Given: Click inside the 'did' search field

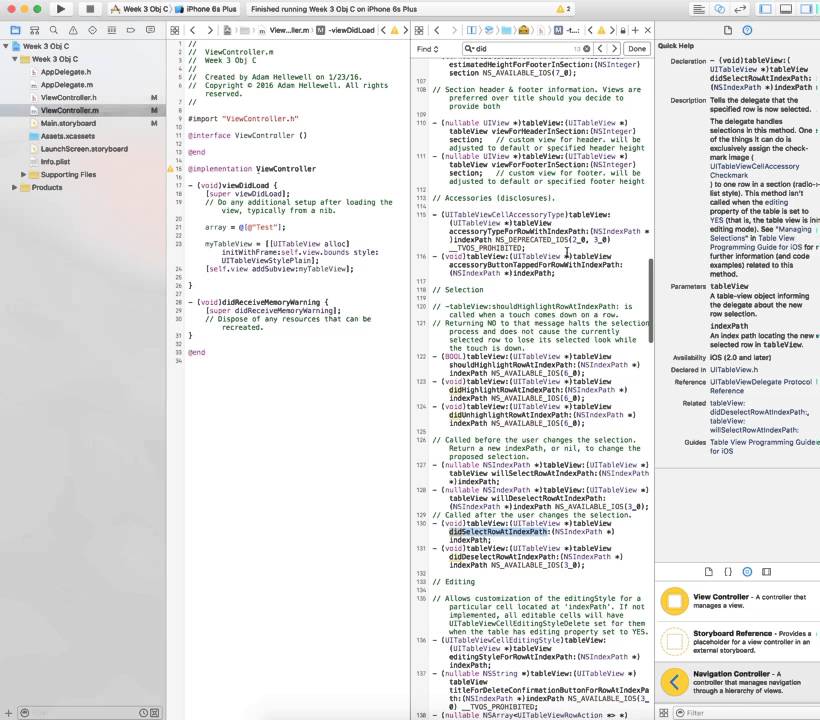Looking at the screenshot, I should (x=527, y=49).
